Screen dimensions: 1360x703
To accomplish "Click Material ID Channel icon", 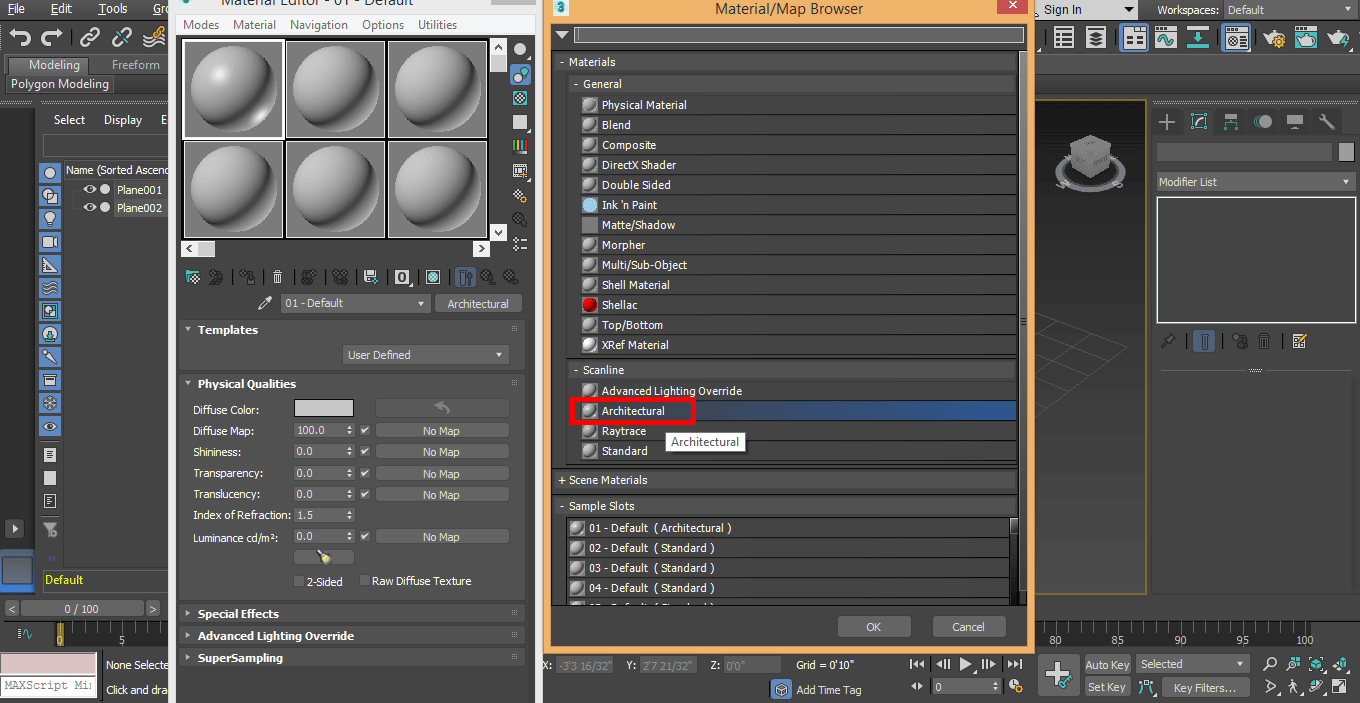I will [402, 277].
